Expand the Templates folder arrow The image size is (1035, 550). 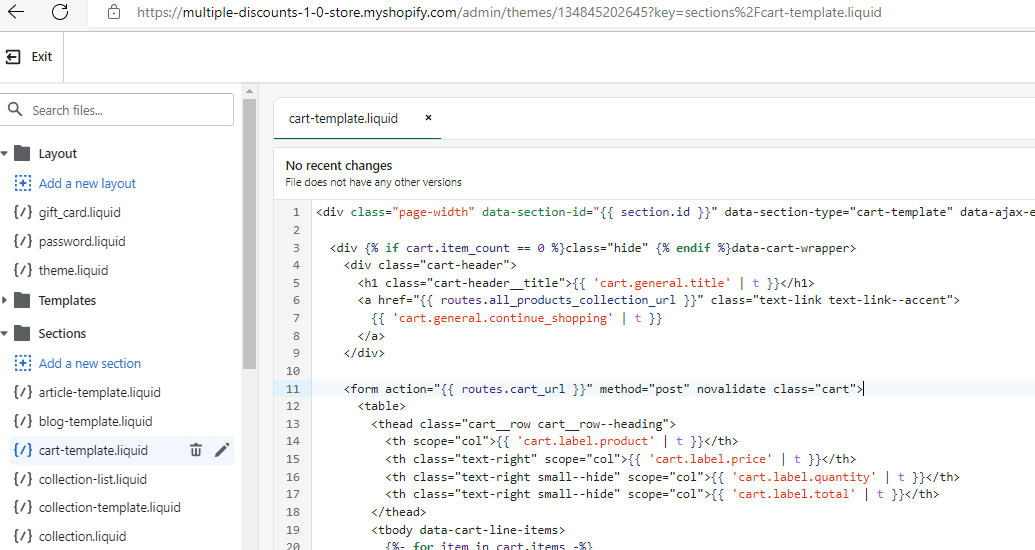coord(5,300)
